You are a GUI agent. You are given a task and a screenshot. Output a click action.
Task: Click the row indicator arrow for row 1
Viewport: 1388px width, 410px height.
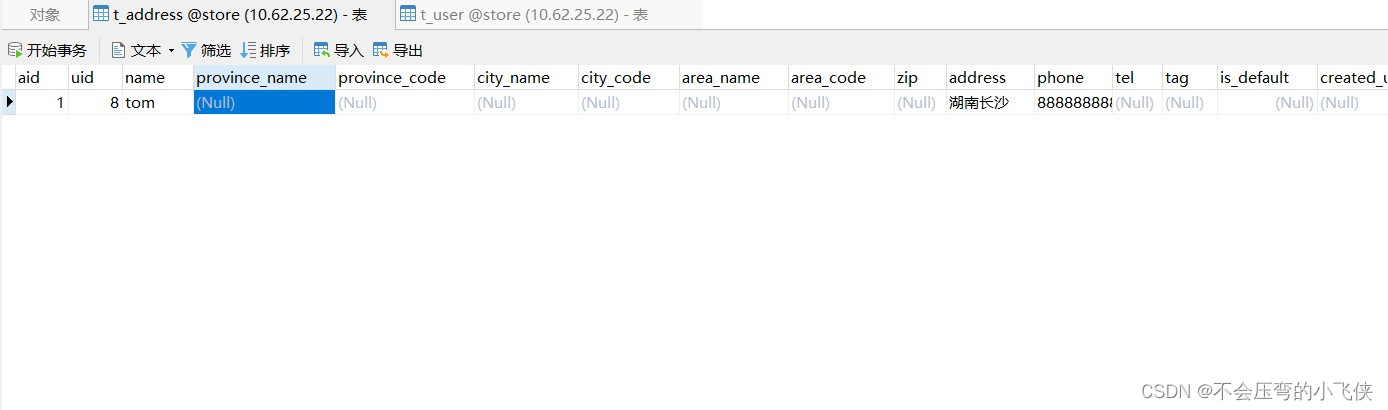click(x=9, y=102)
